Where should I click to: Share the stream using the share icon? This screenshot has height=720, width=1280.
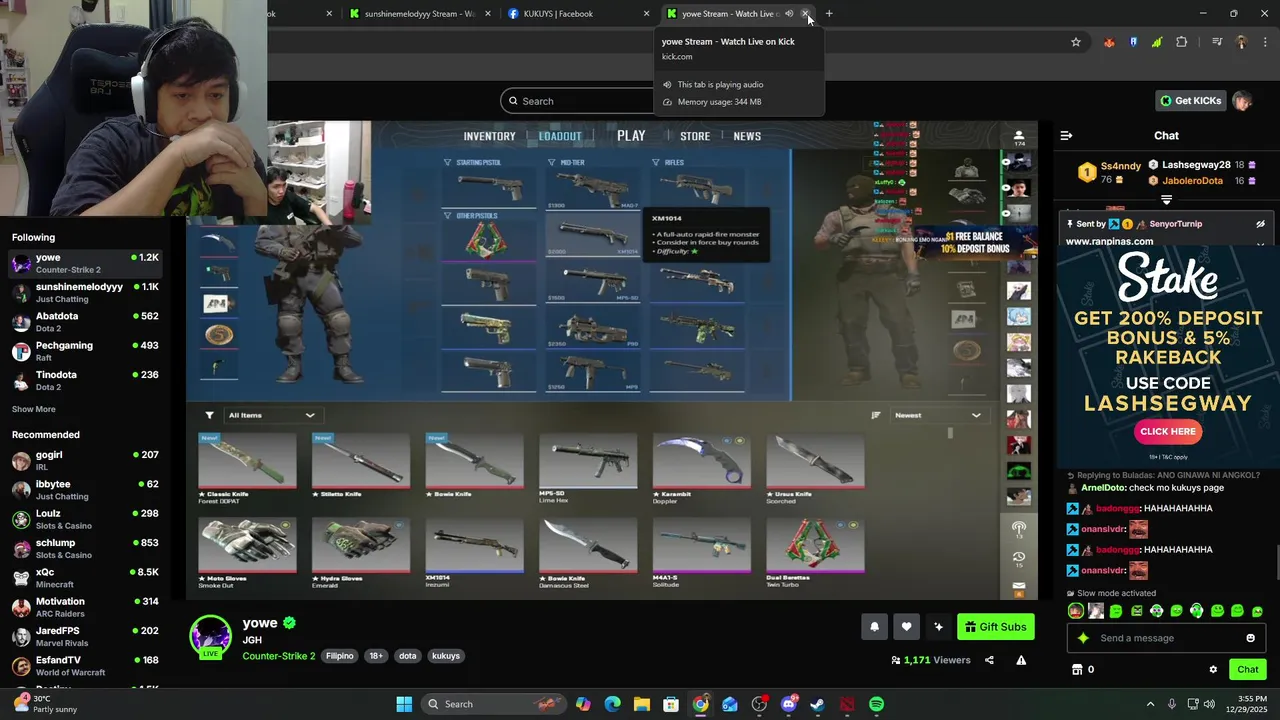pos(989,660)
